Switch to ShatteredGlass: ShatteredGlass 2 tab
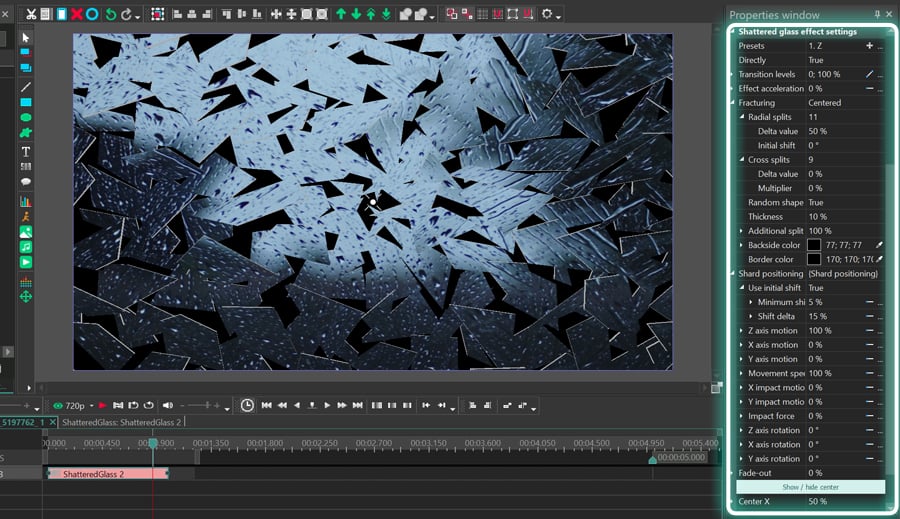The width and height of the screenshot is (900, 519). coord(122,422)
